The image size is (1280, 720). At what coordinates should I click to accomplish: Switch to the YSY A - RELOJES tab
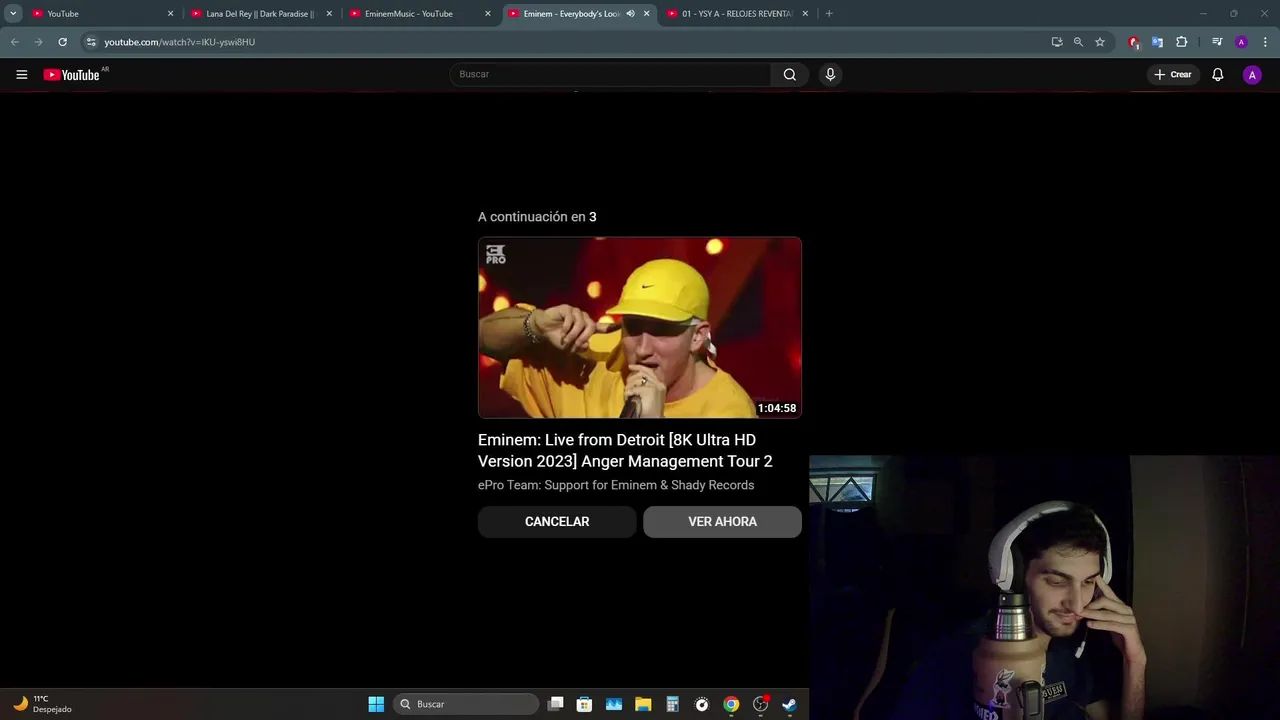tap(737, 14)
